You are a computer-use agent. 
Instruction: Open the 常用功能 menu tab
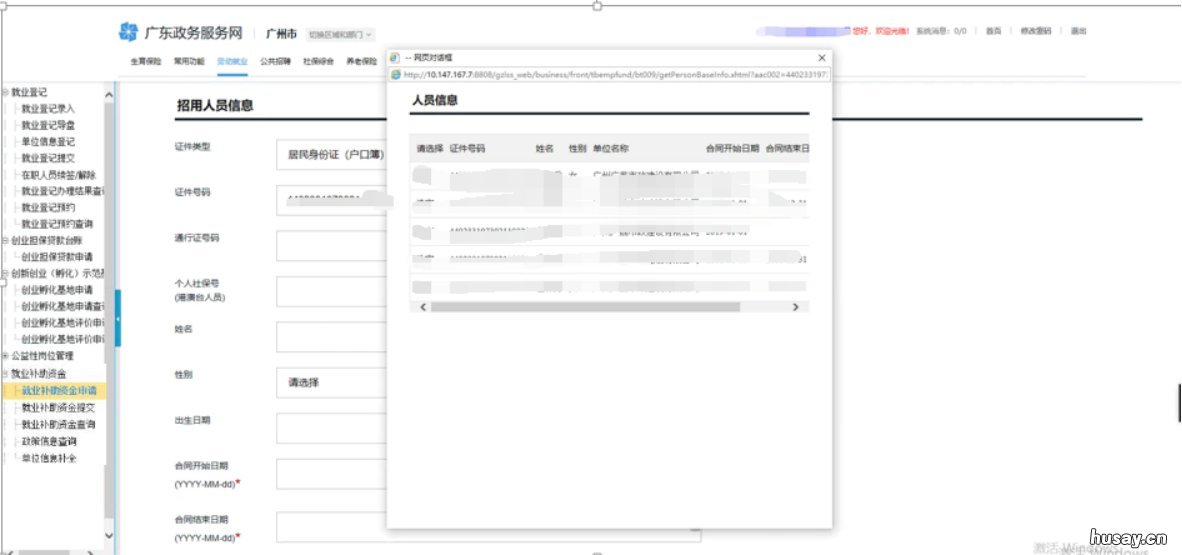[x=188, y=62]
